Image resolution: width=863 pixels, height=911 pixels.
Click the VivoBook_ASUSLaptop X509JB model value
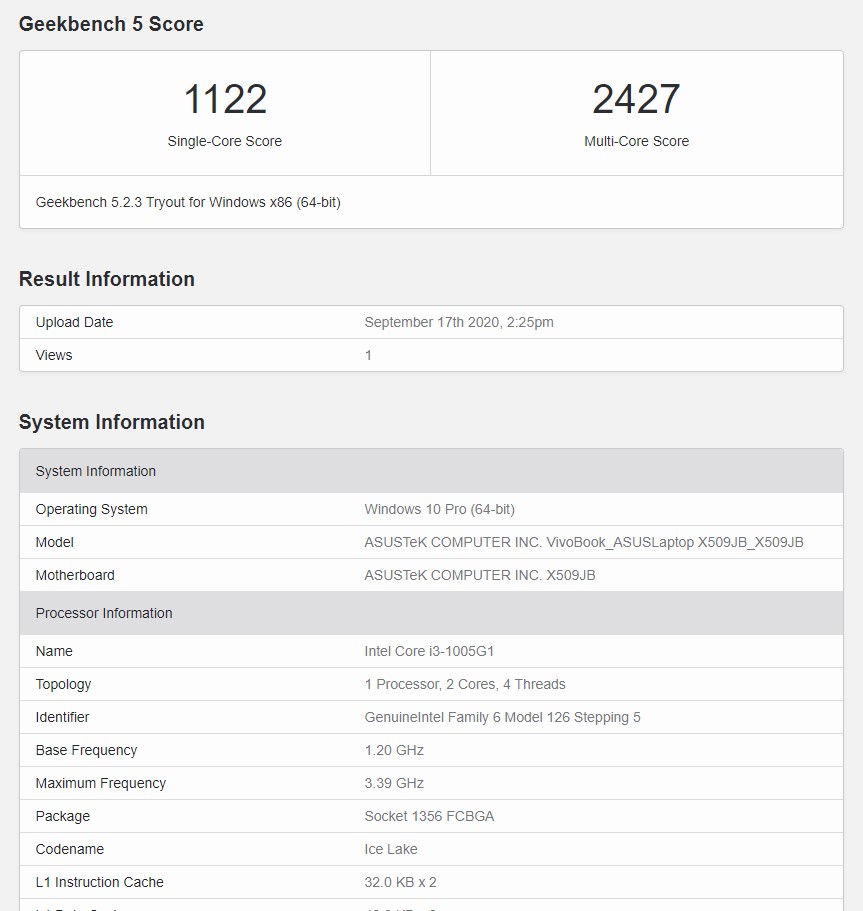pyautogui.click(x=584, y=542)
